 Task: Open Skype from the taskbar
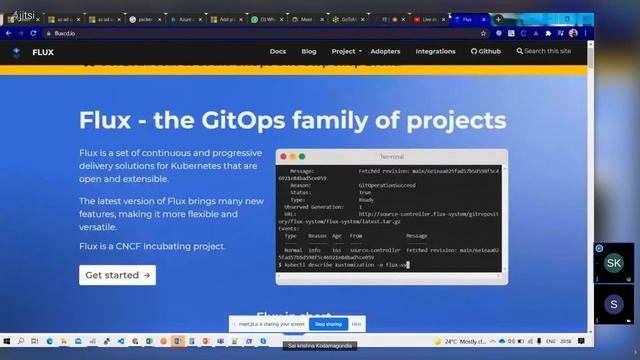(263, 341)
